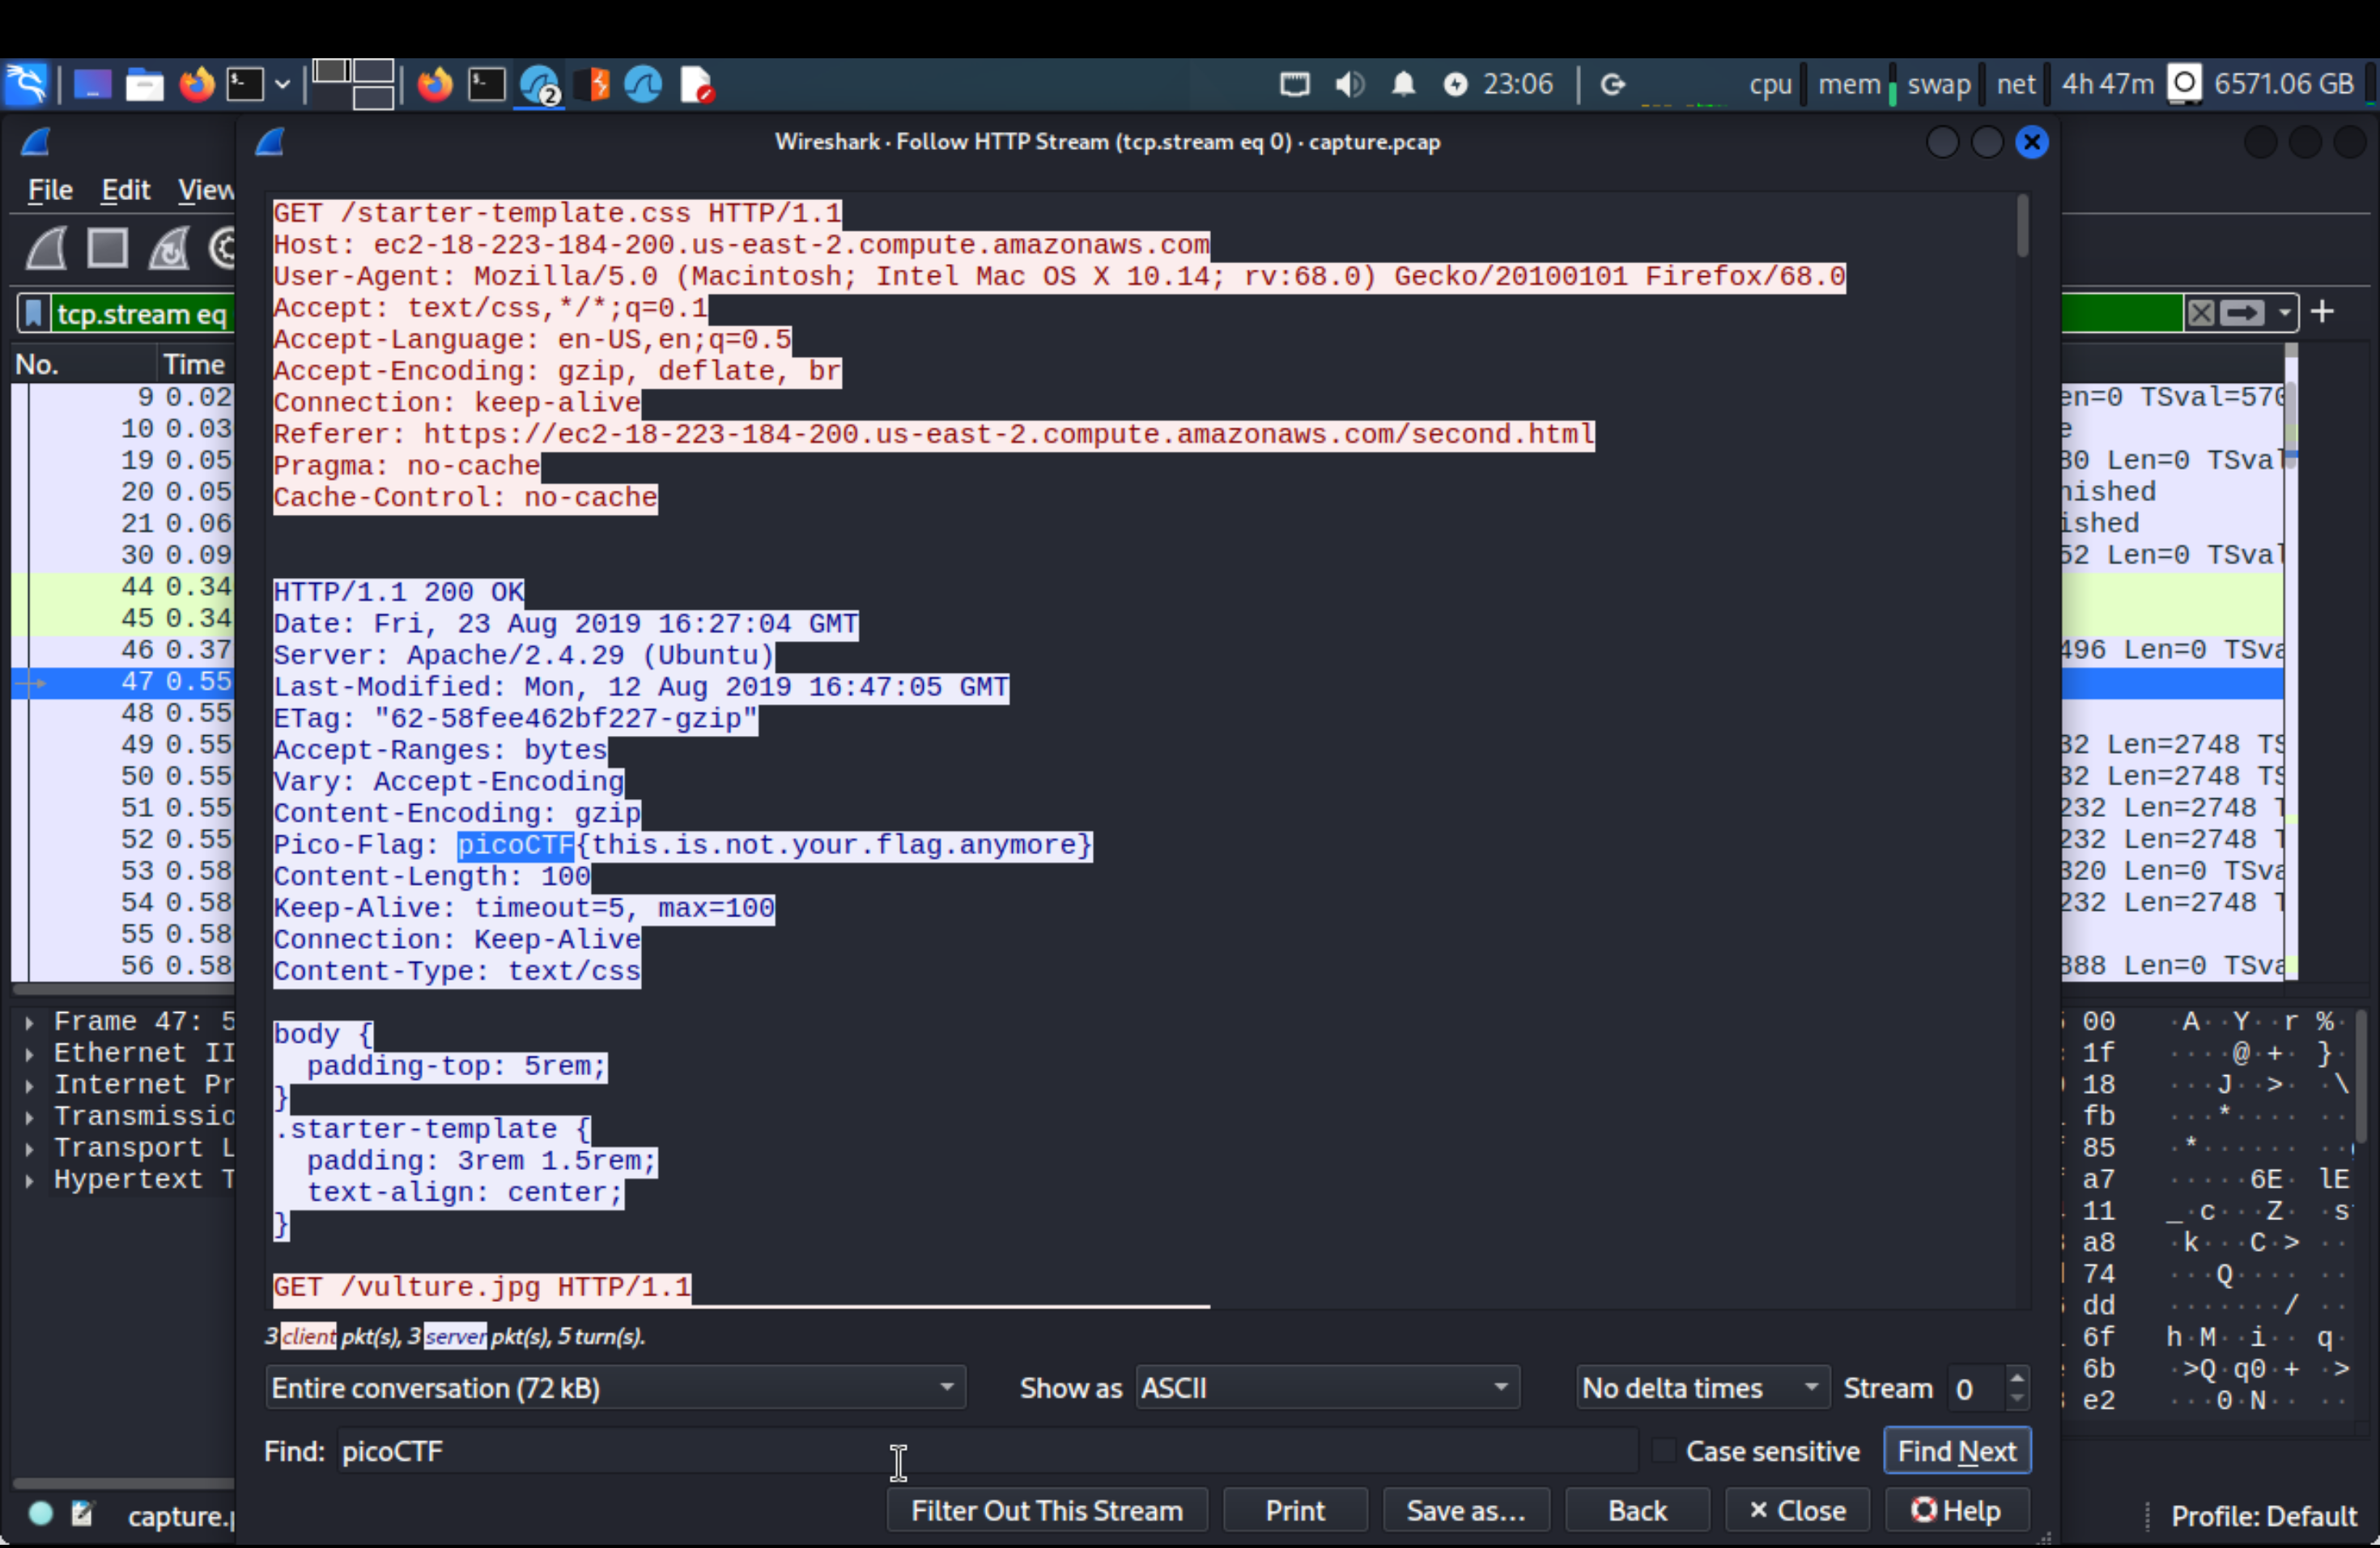The height and width of the screenshot is (1548, 2380).
Task: Expand the Hypertext Transfer tree node
Action: [x=30, y=1180]
